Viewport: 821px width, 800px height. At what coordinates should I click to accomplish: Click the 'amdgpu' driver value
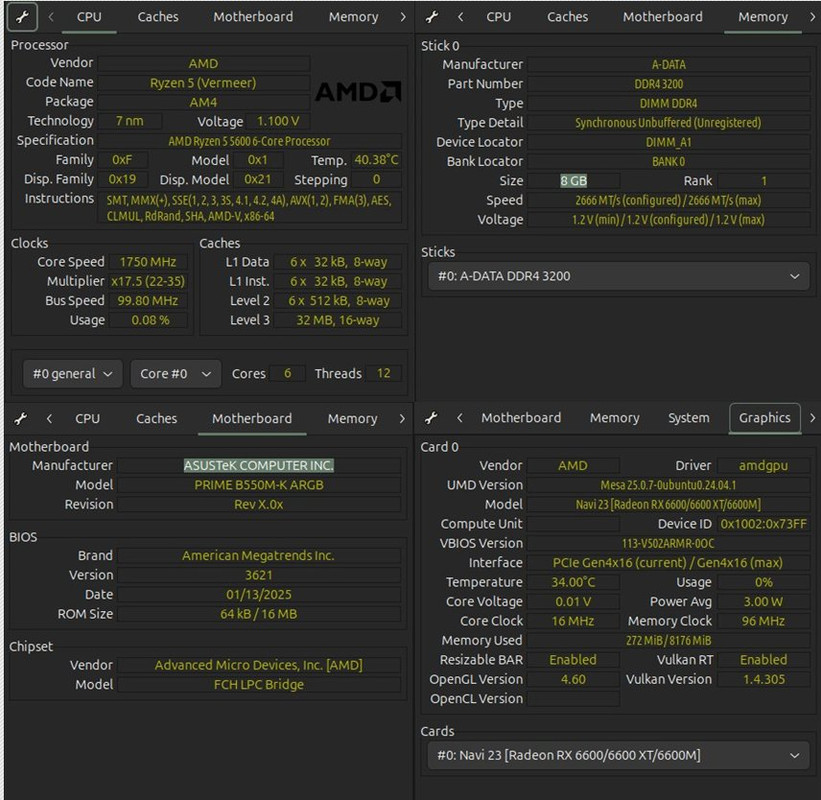(x=763, y=465)
